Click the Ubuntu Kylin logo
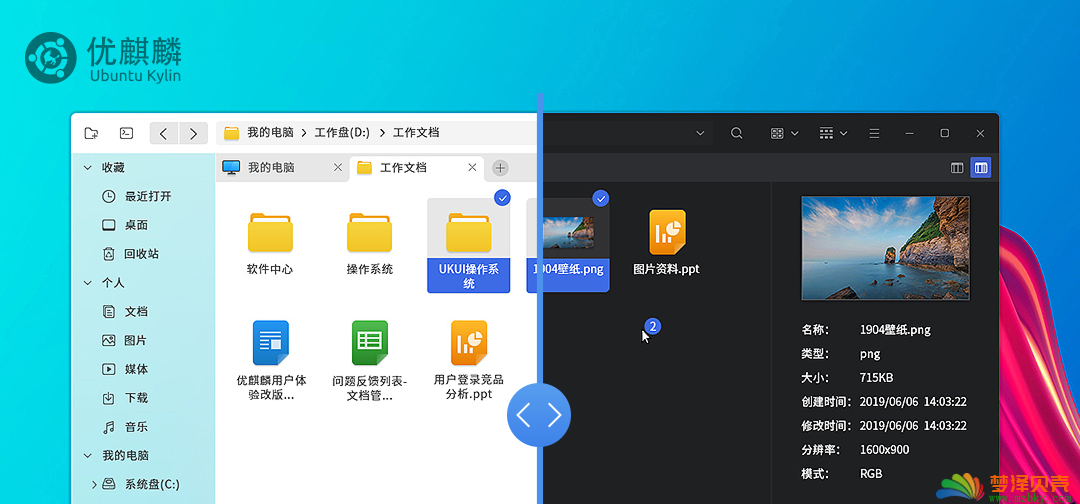The height and width of the screenshot is (504, 1080). tap(103, 58)
